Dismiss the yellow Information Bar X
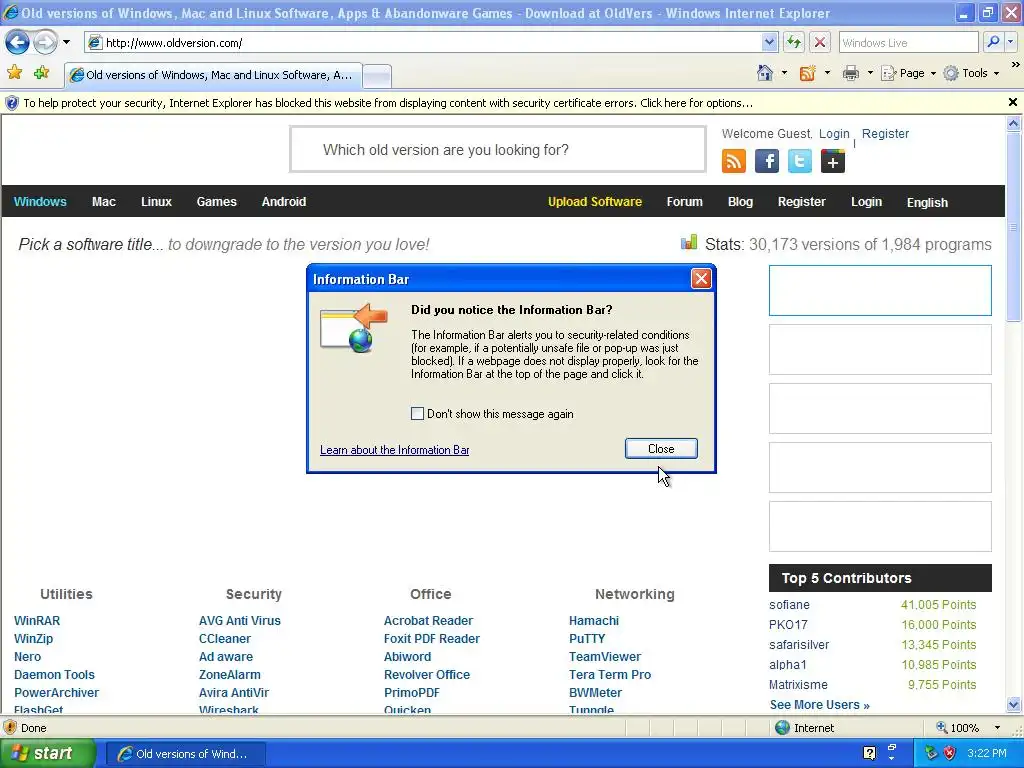This screenshot has height=768, width=1024. coord(1012,103)
